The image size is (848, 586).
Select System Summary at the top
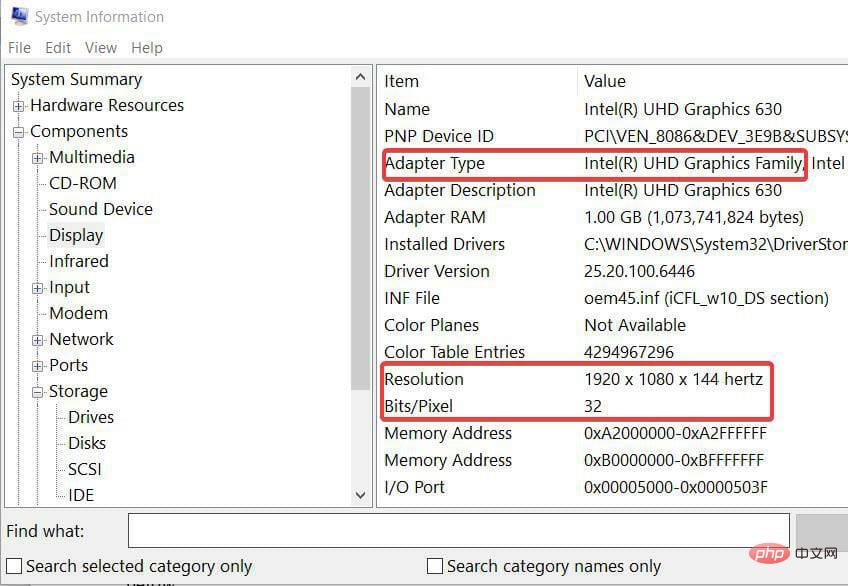tap(76, 79)
